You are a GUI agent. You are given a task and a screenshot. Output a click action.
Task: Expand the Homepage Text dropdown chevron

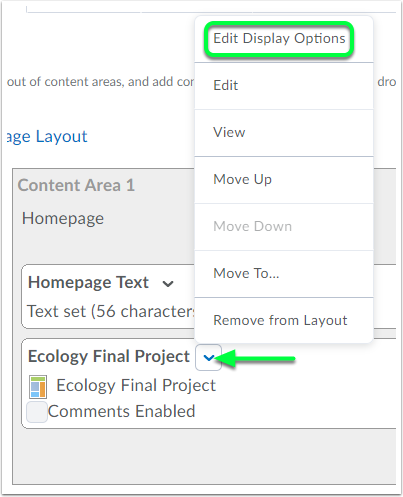click(x=168, y=284)
